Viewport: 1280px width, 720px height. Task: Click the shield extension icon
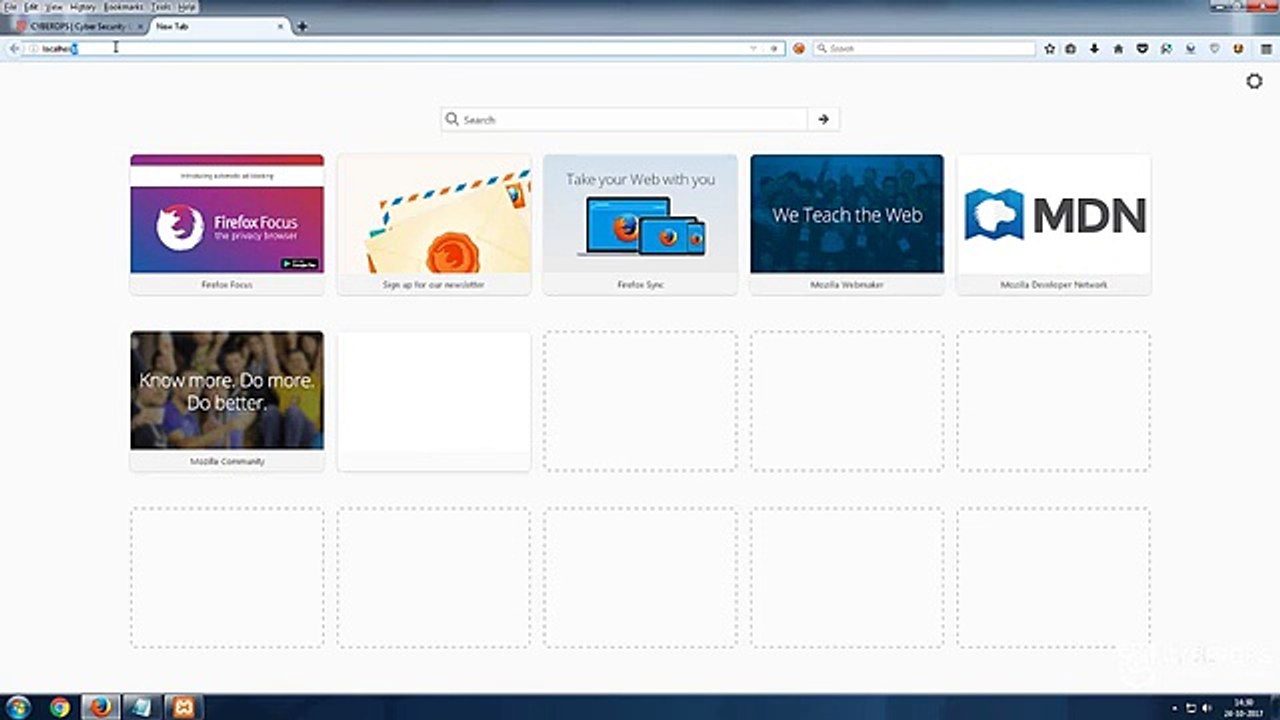pyautogui.click(x=1215, y=48)
